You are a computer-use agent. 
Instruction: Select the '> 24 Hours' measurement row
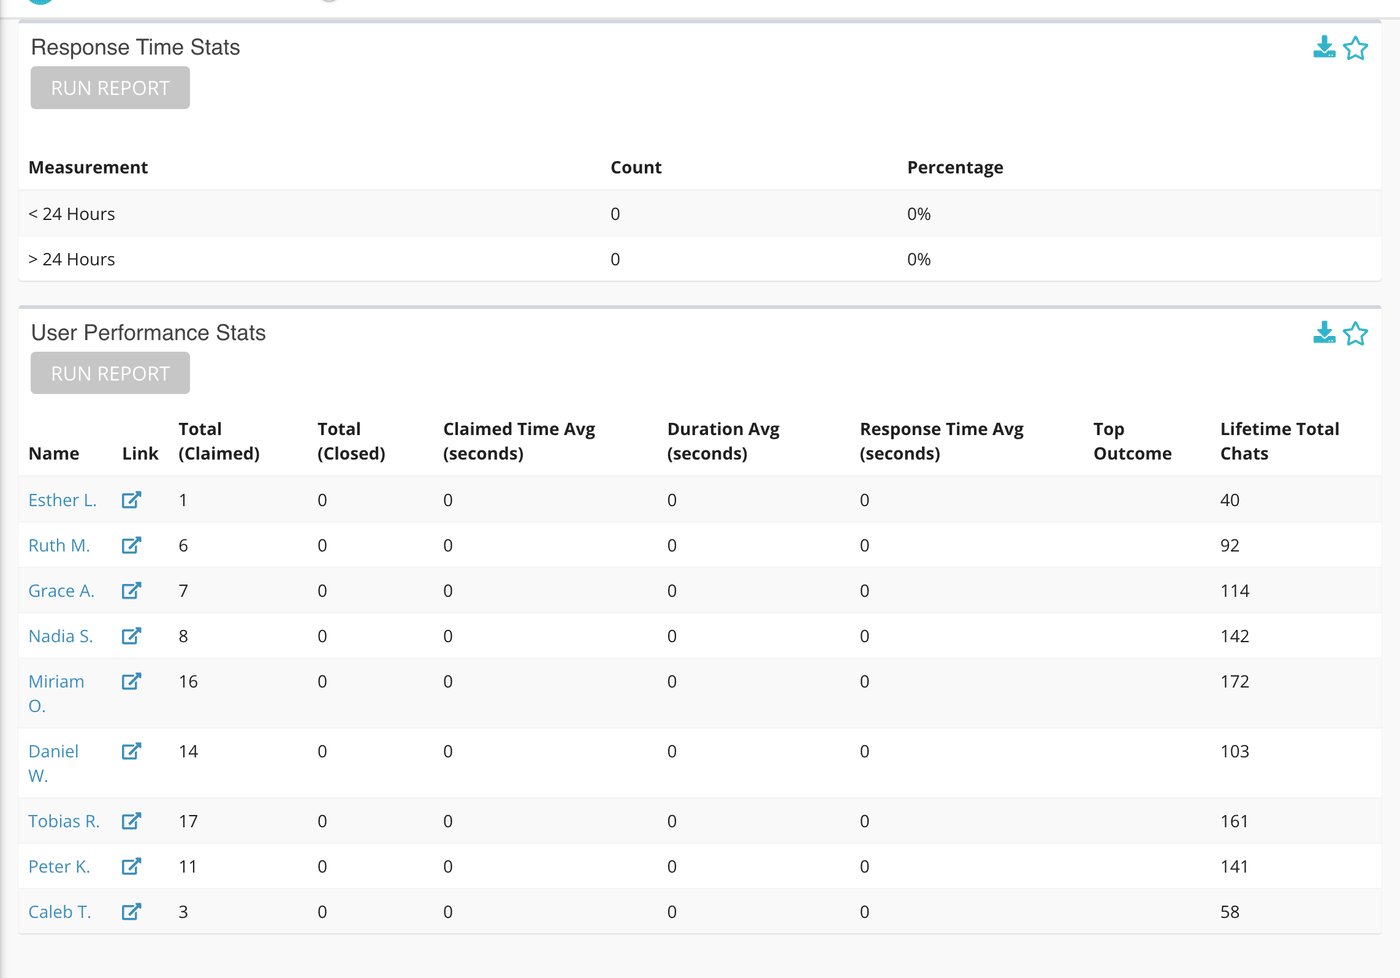click(700, 259)
